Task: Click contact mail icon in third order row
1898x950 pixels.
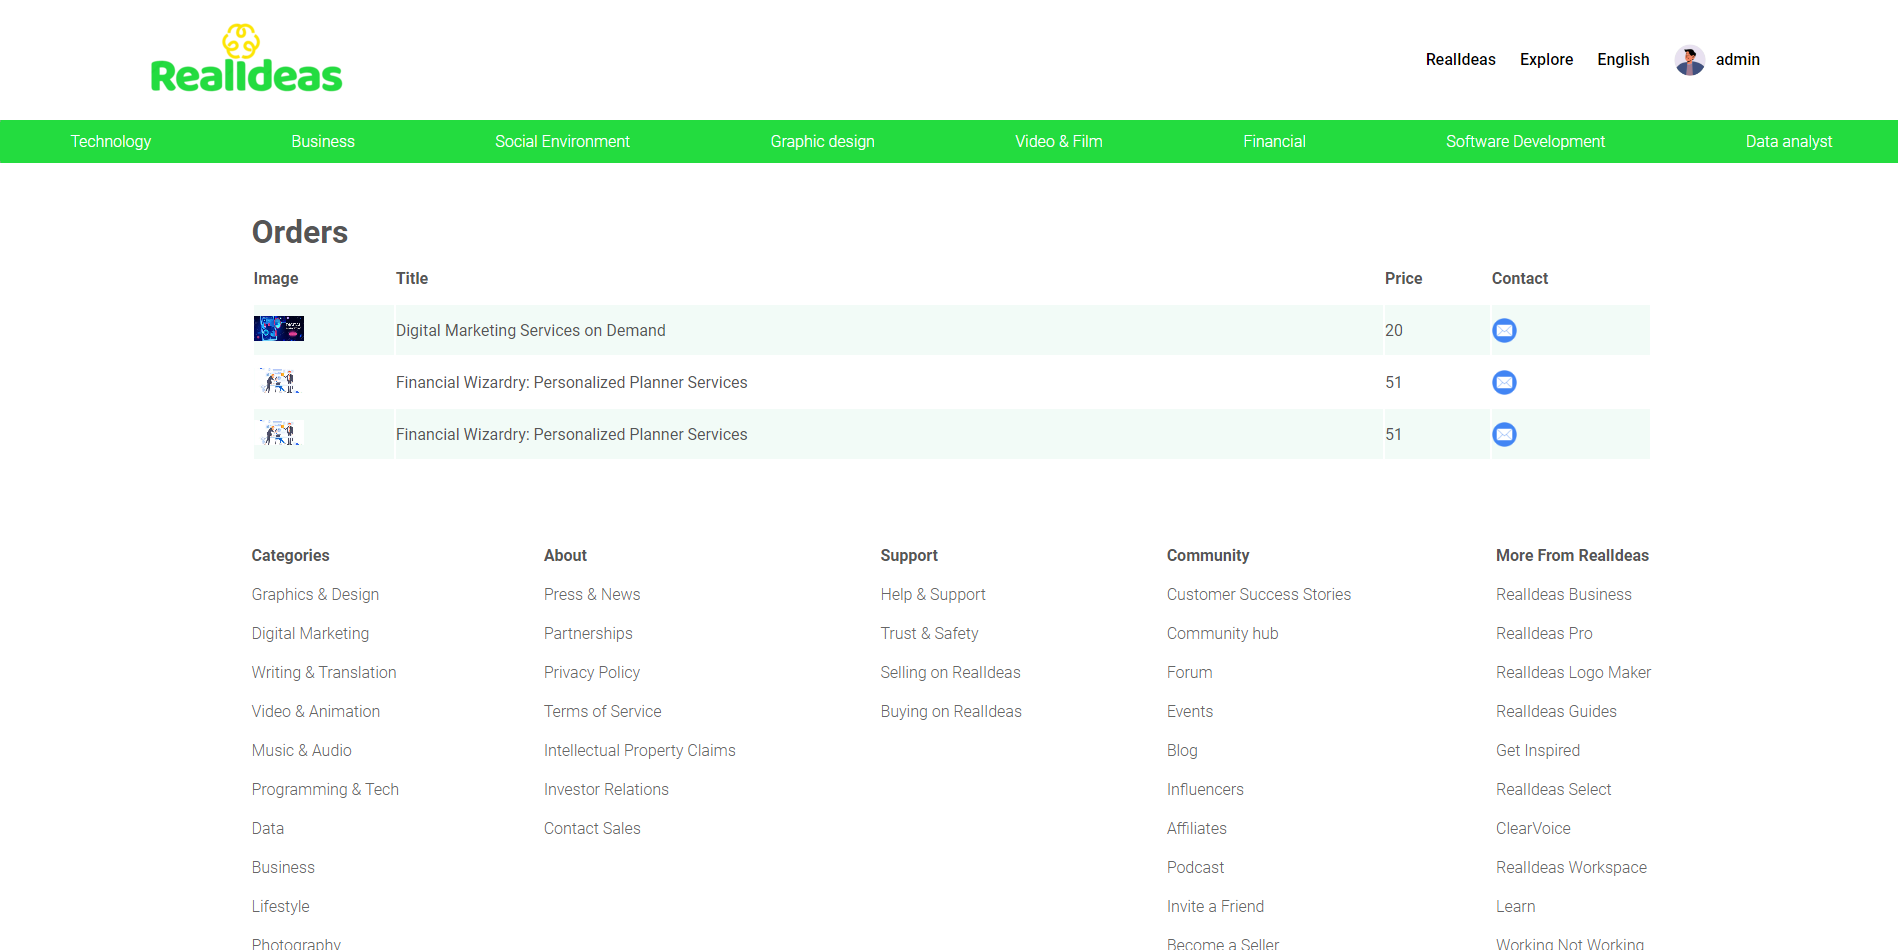Action: pyautogui.click(x=1504, y=434)
